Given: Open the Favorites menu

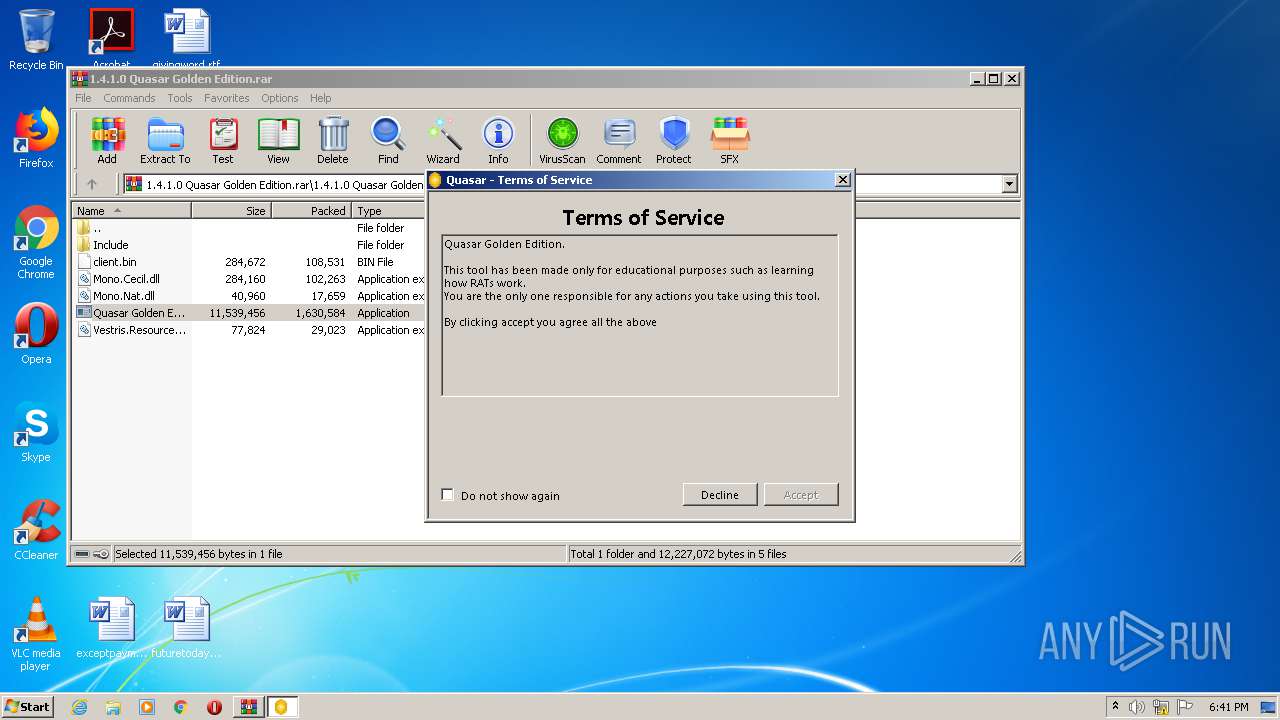Looking at the screenshot, I should pos(227,98).
